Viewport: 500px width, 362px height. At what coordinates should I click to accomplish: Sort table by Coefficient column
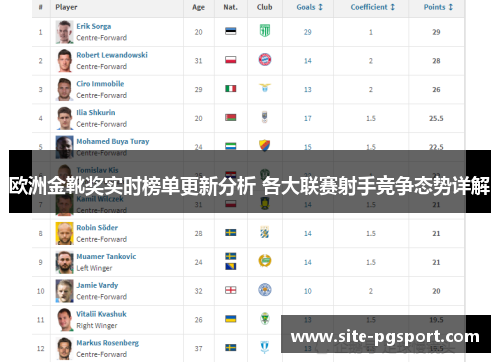[373, 7]
